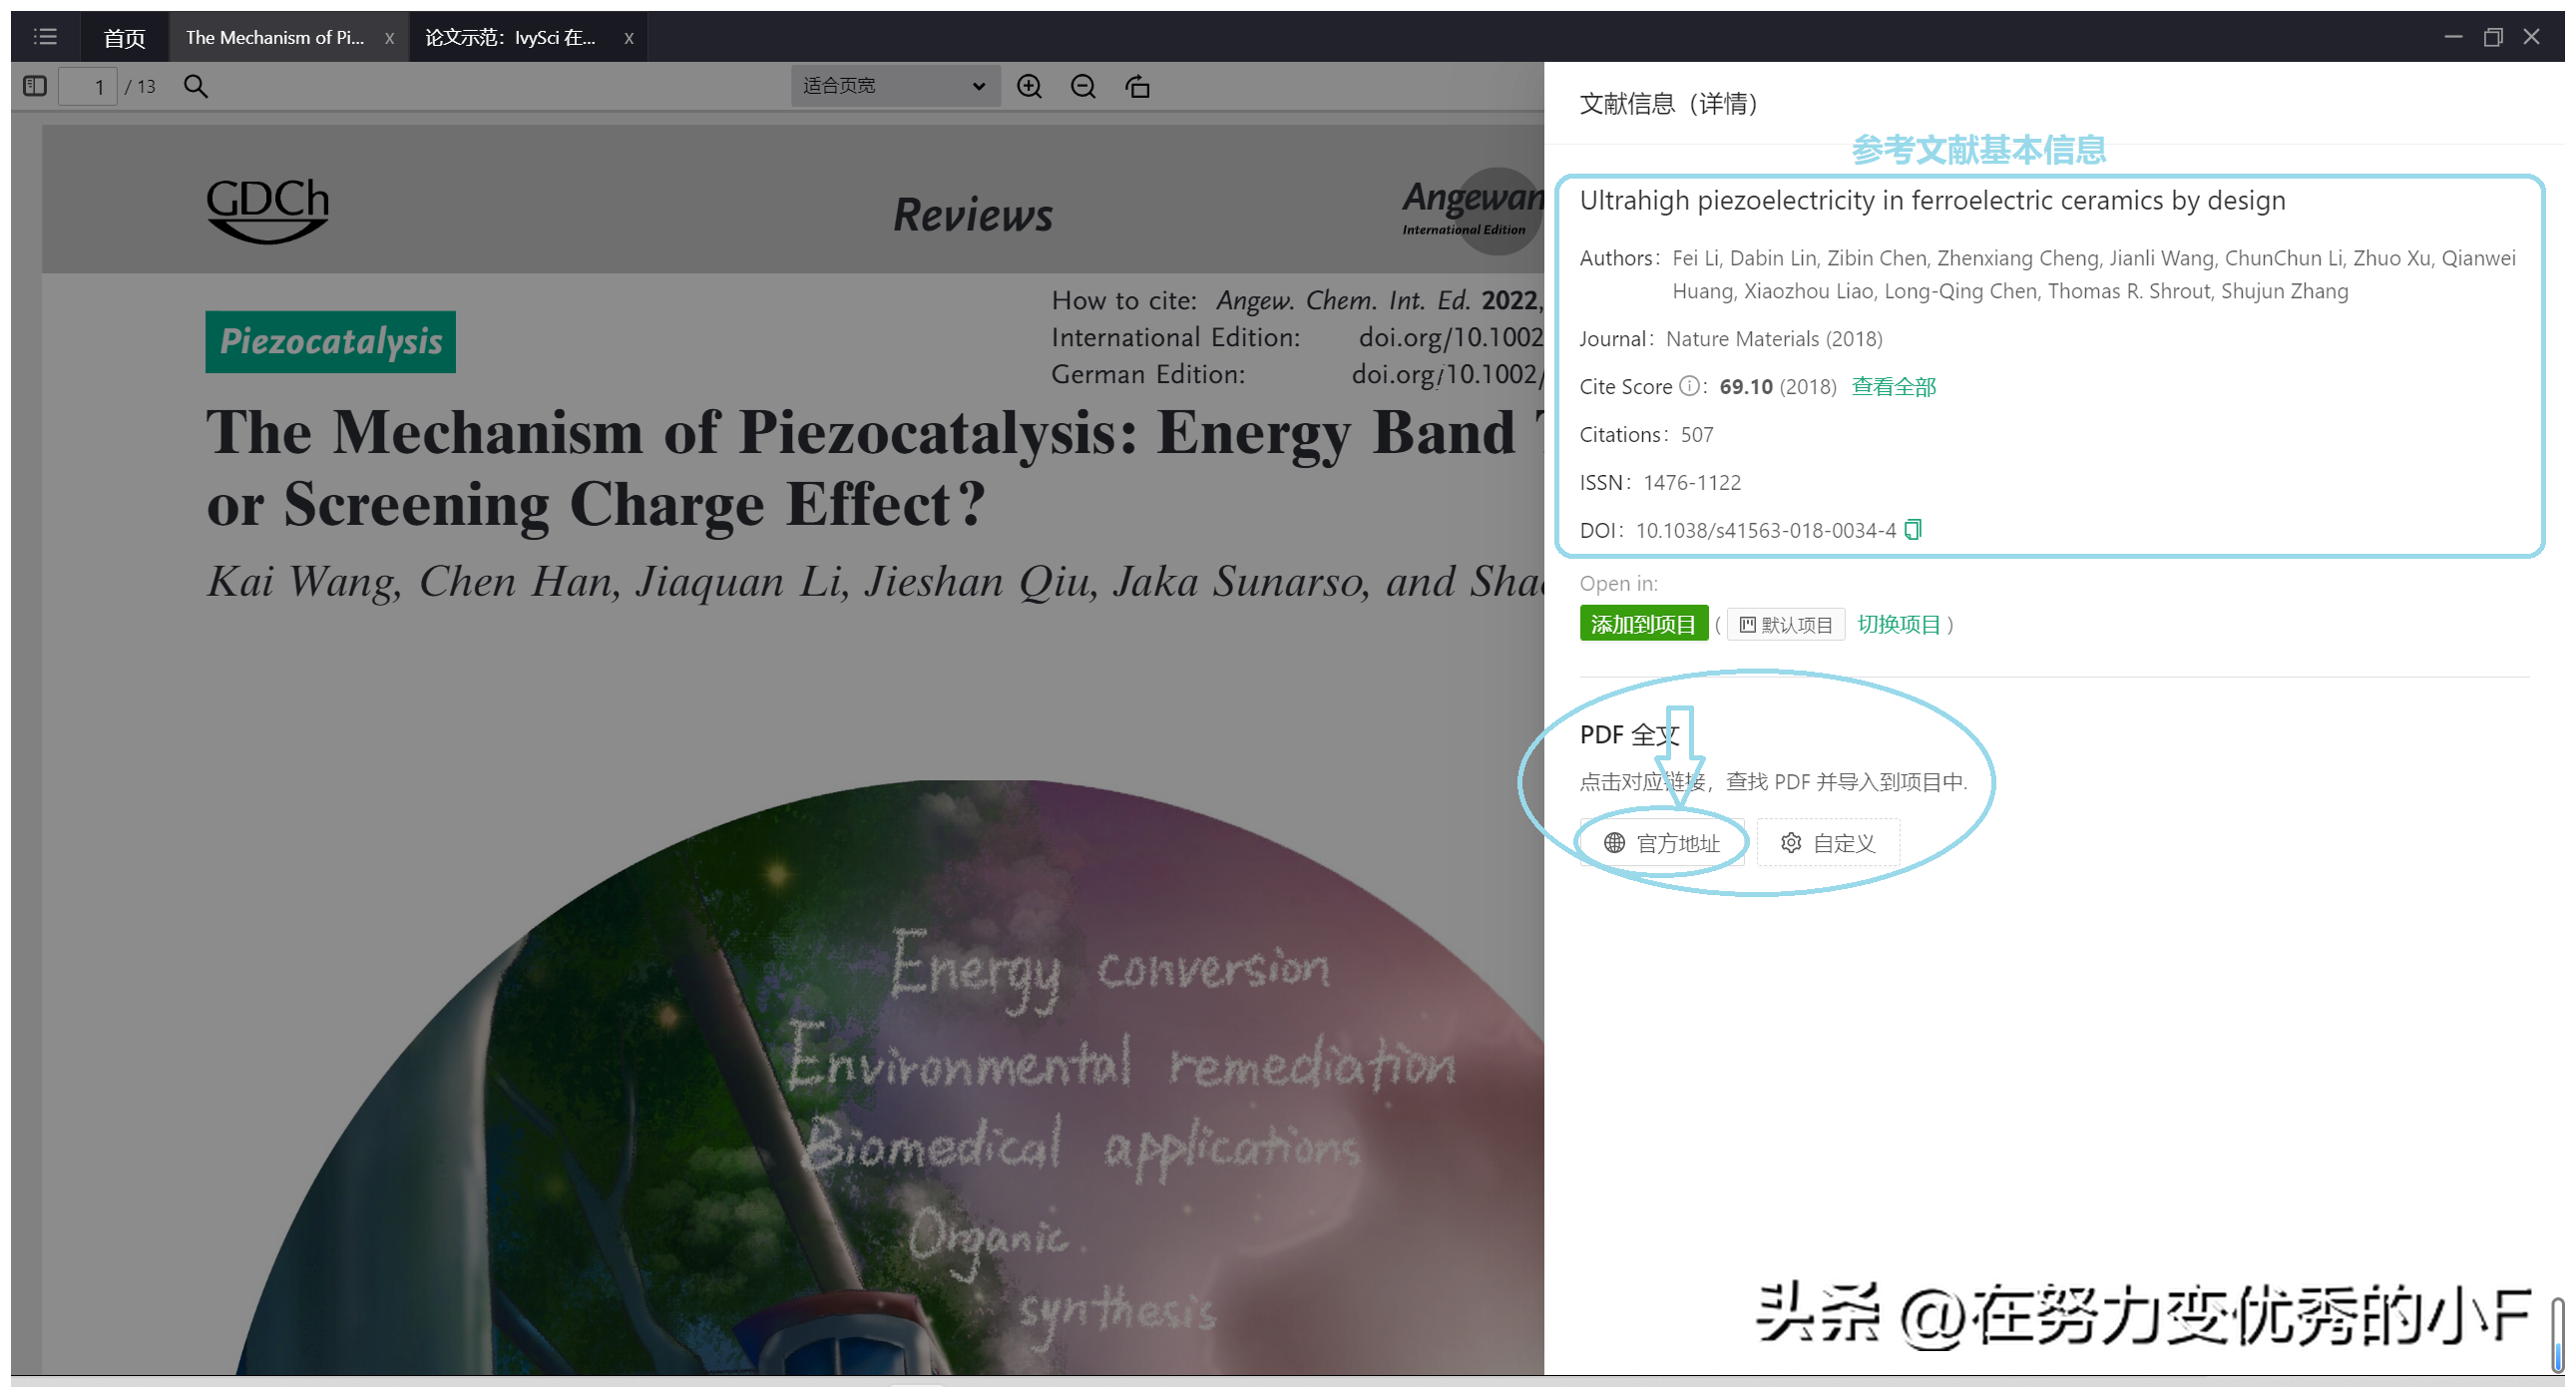This screenshot has width=2576, height=1387.
Task: Click the 切换项目 link
Action: (x=1898, y=625)
